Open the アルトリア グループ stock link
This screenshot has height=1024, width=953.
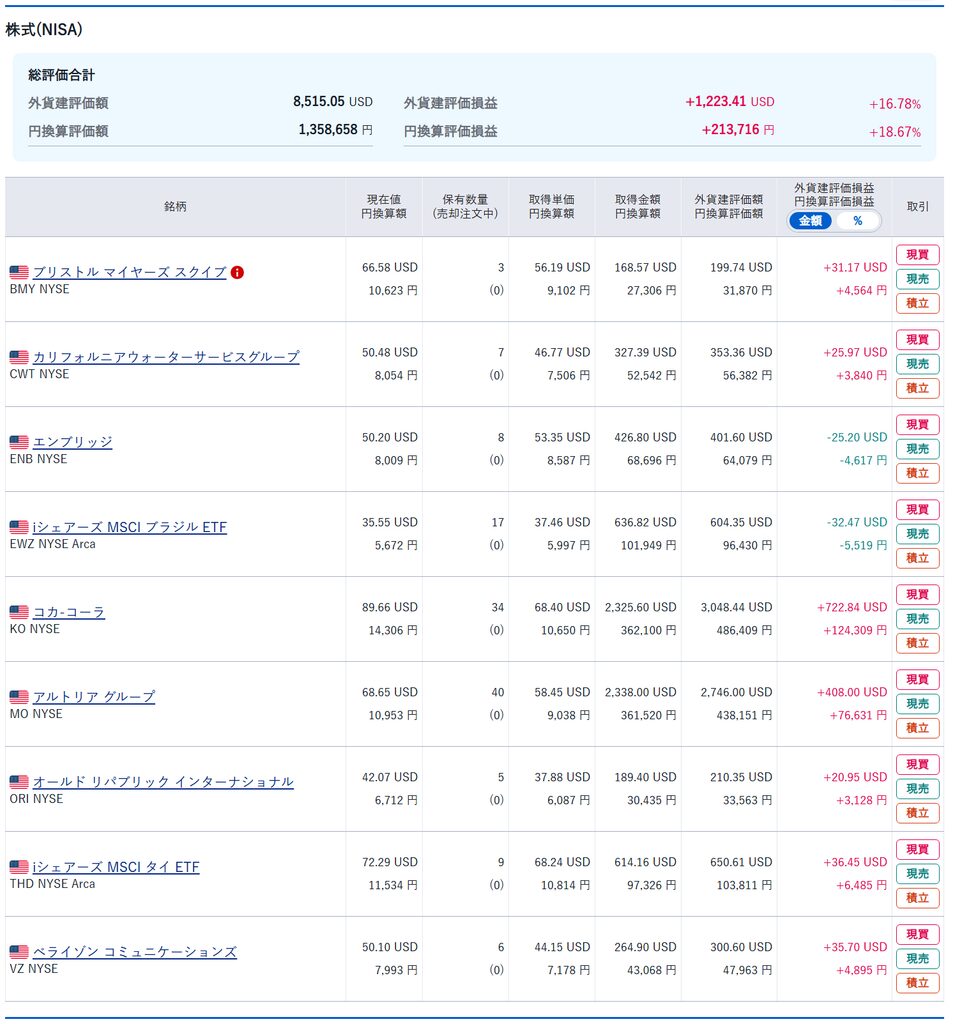point(94,696)
